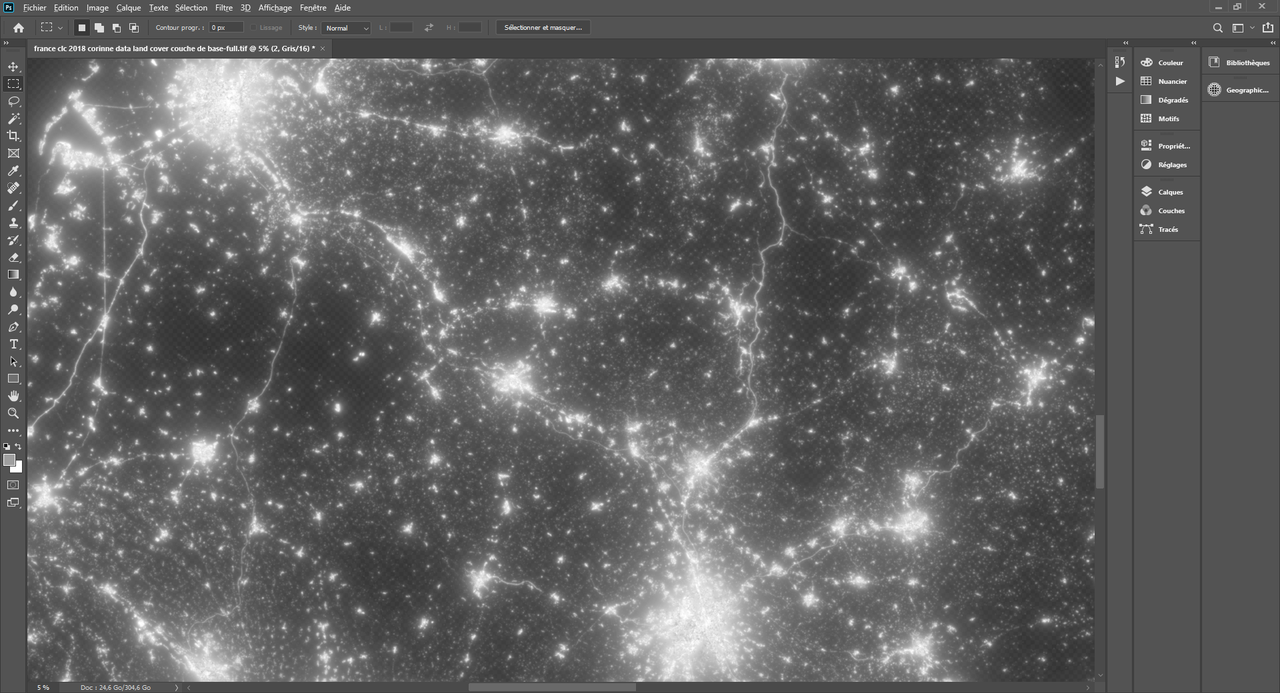The height and width of the screenshot is (693, 1280).
Task: Open the Filtre menu
Action: 224,7
